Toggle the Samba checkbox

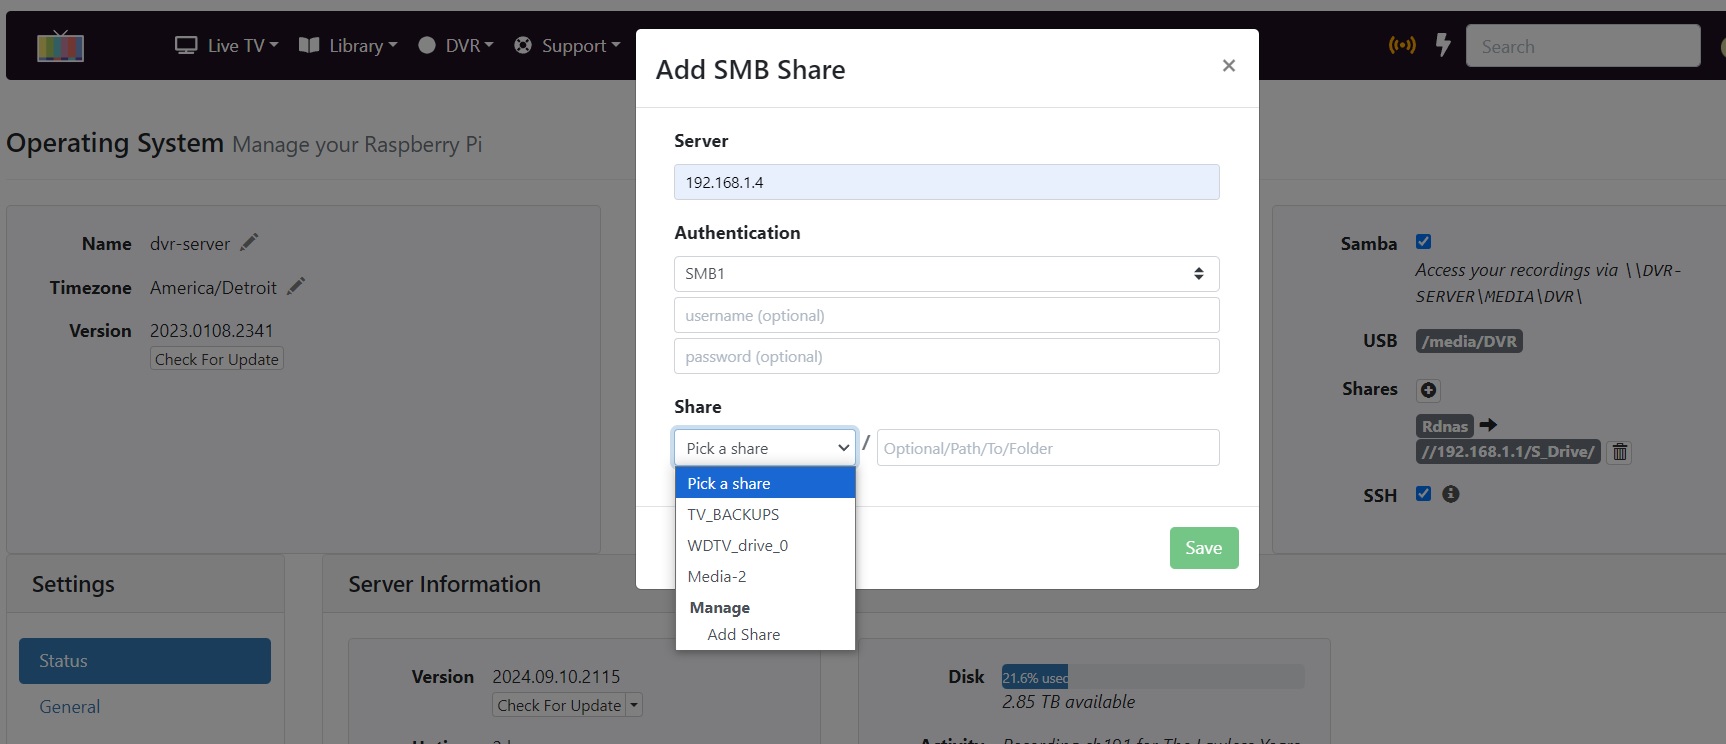click(1423, 242)
